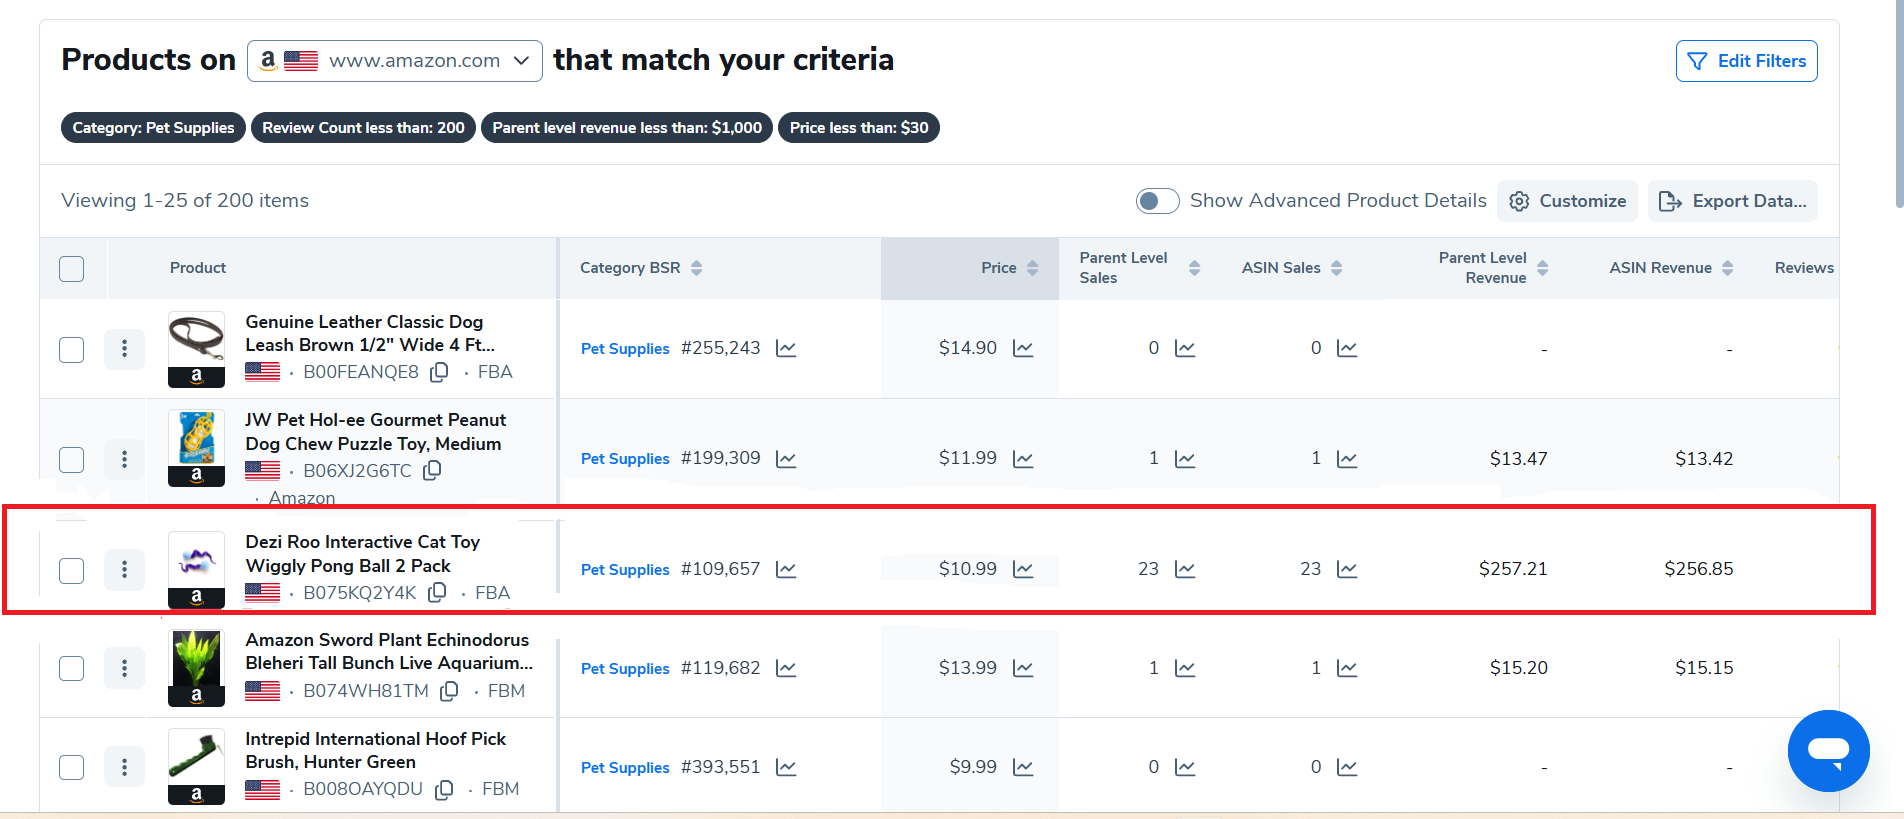
Task: Check the select-all checkbox in table header
Action: (x=72, y=269)
